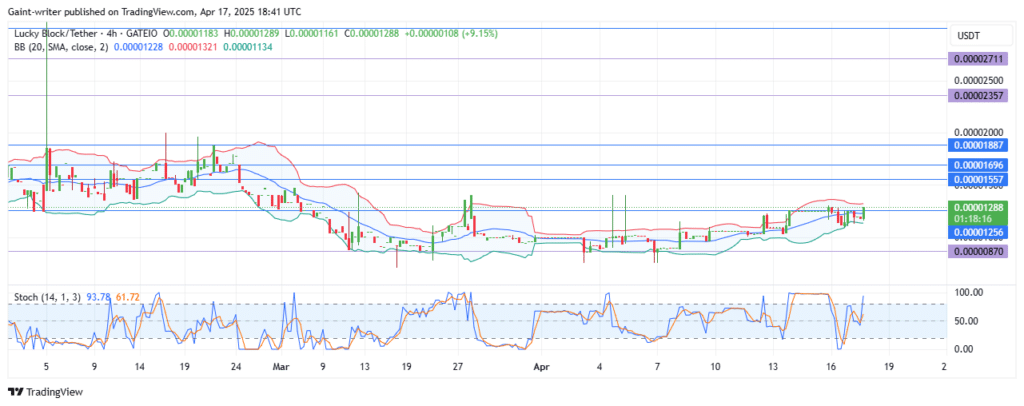Screen dimensions: 1024x406
Task: Click the 0.00001557 price level label
Action: coord(978,180)
